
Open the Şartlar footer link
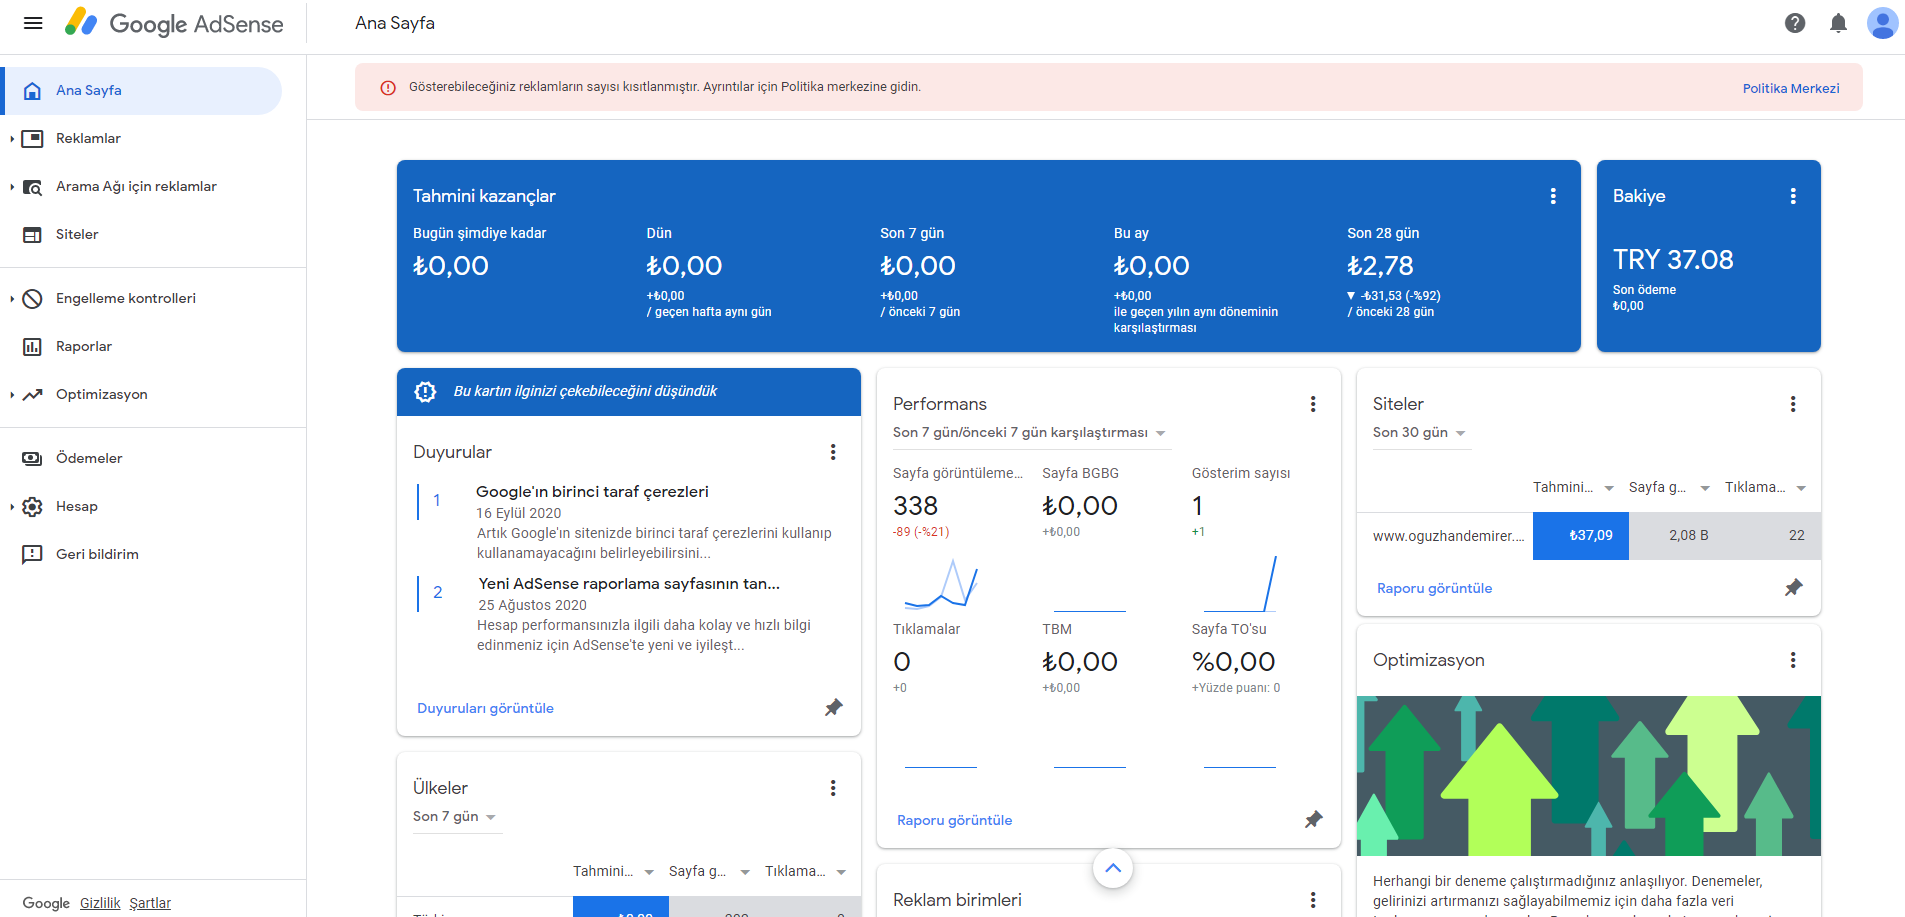tap(150, 903)
